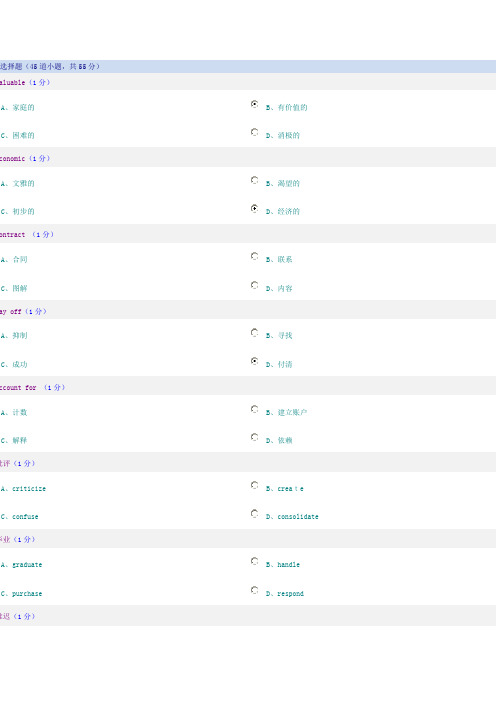Select radio button for B 渴望的

(x=254, y=180)
